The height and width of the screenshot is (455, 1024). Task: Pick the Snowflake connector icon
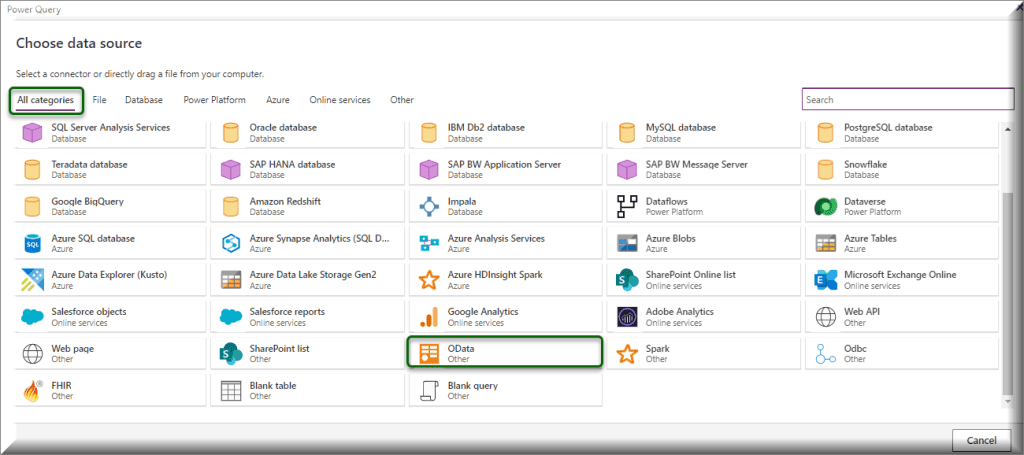click(x=825, y=170)
